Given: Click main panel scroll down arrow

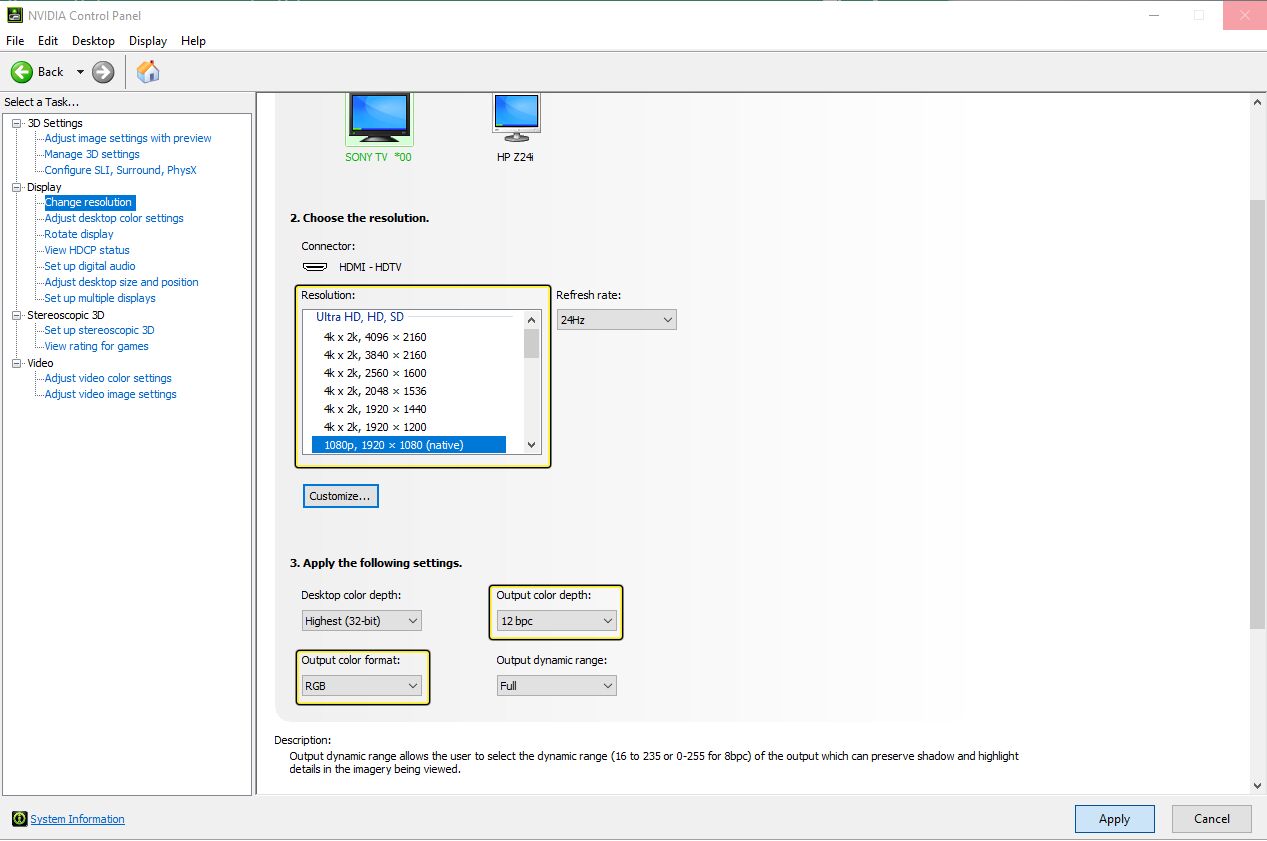Looking at the screenshot, I should tap(1258, 786).
